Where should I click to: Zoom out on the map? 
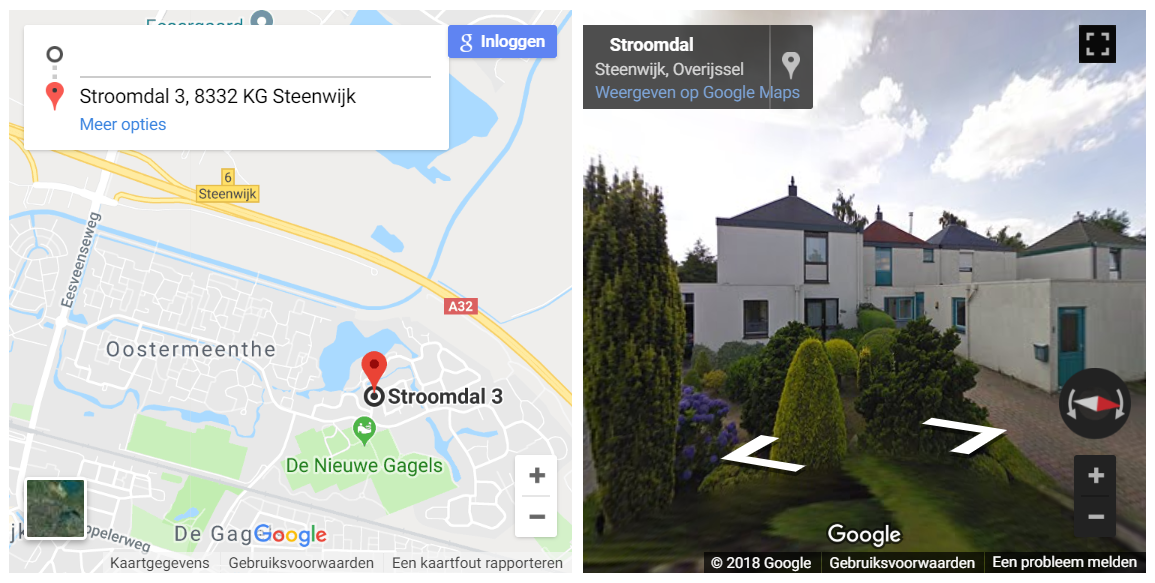pos(537,517)
